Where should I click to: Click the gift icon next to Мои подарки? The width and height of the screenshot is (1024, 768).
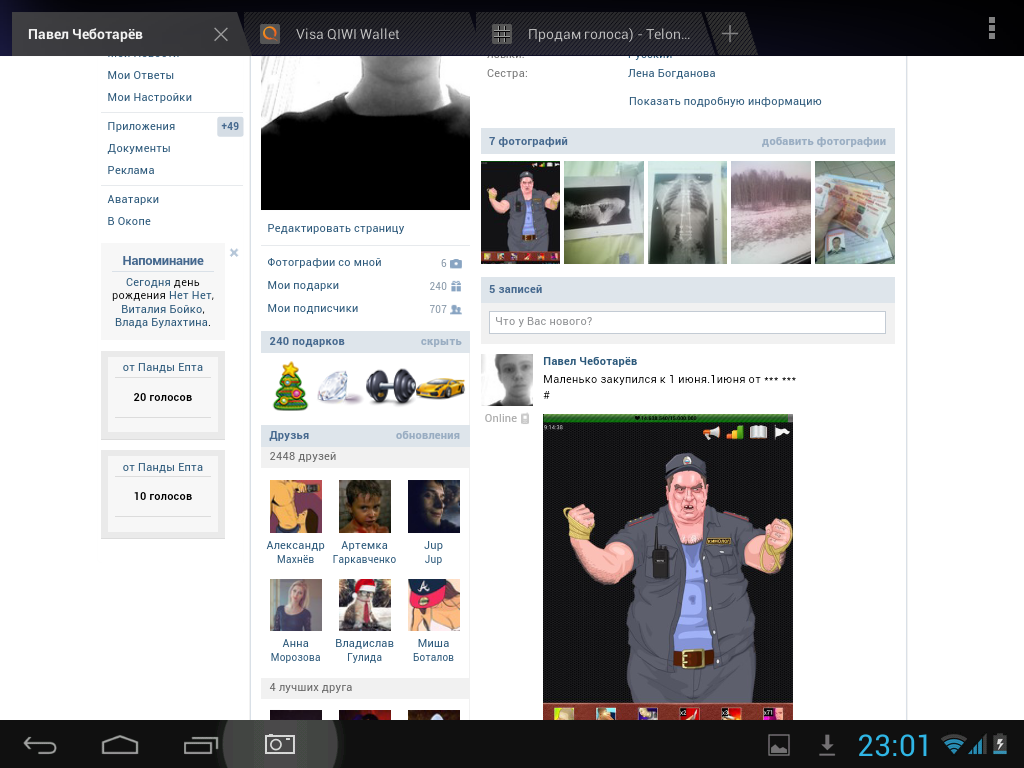tap(456, 286)
